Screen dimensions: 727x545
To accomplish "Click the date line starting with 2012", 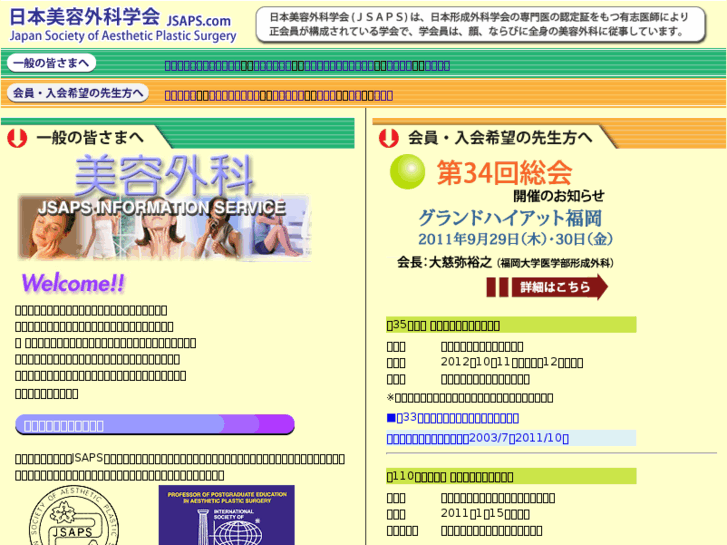I will point(512,362).
